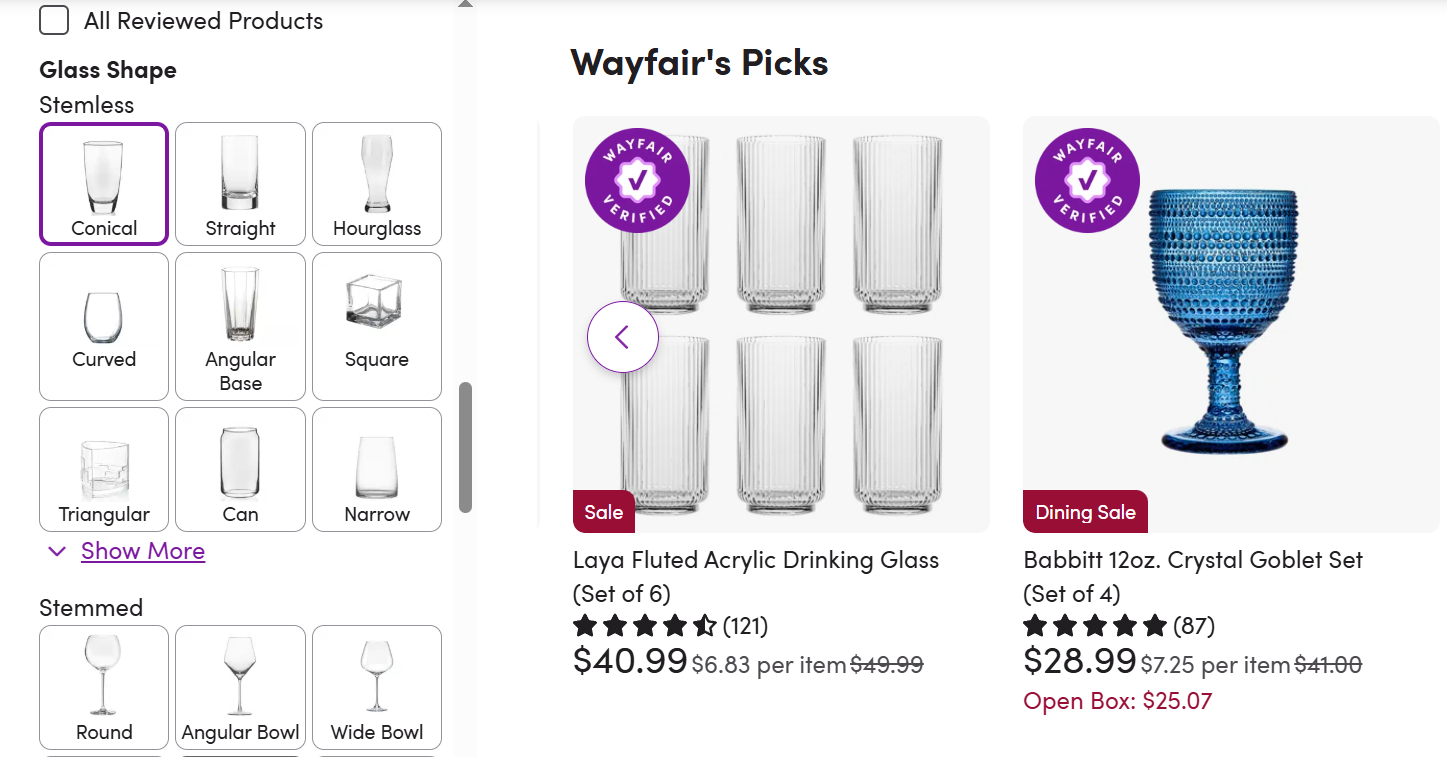Select the Straight glass shape filter
The height and width of the screenshot is (757, 1447).
[x=240, y=184]
